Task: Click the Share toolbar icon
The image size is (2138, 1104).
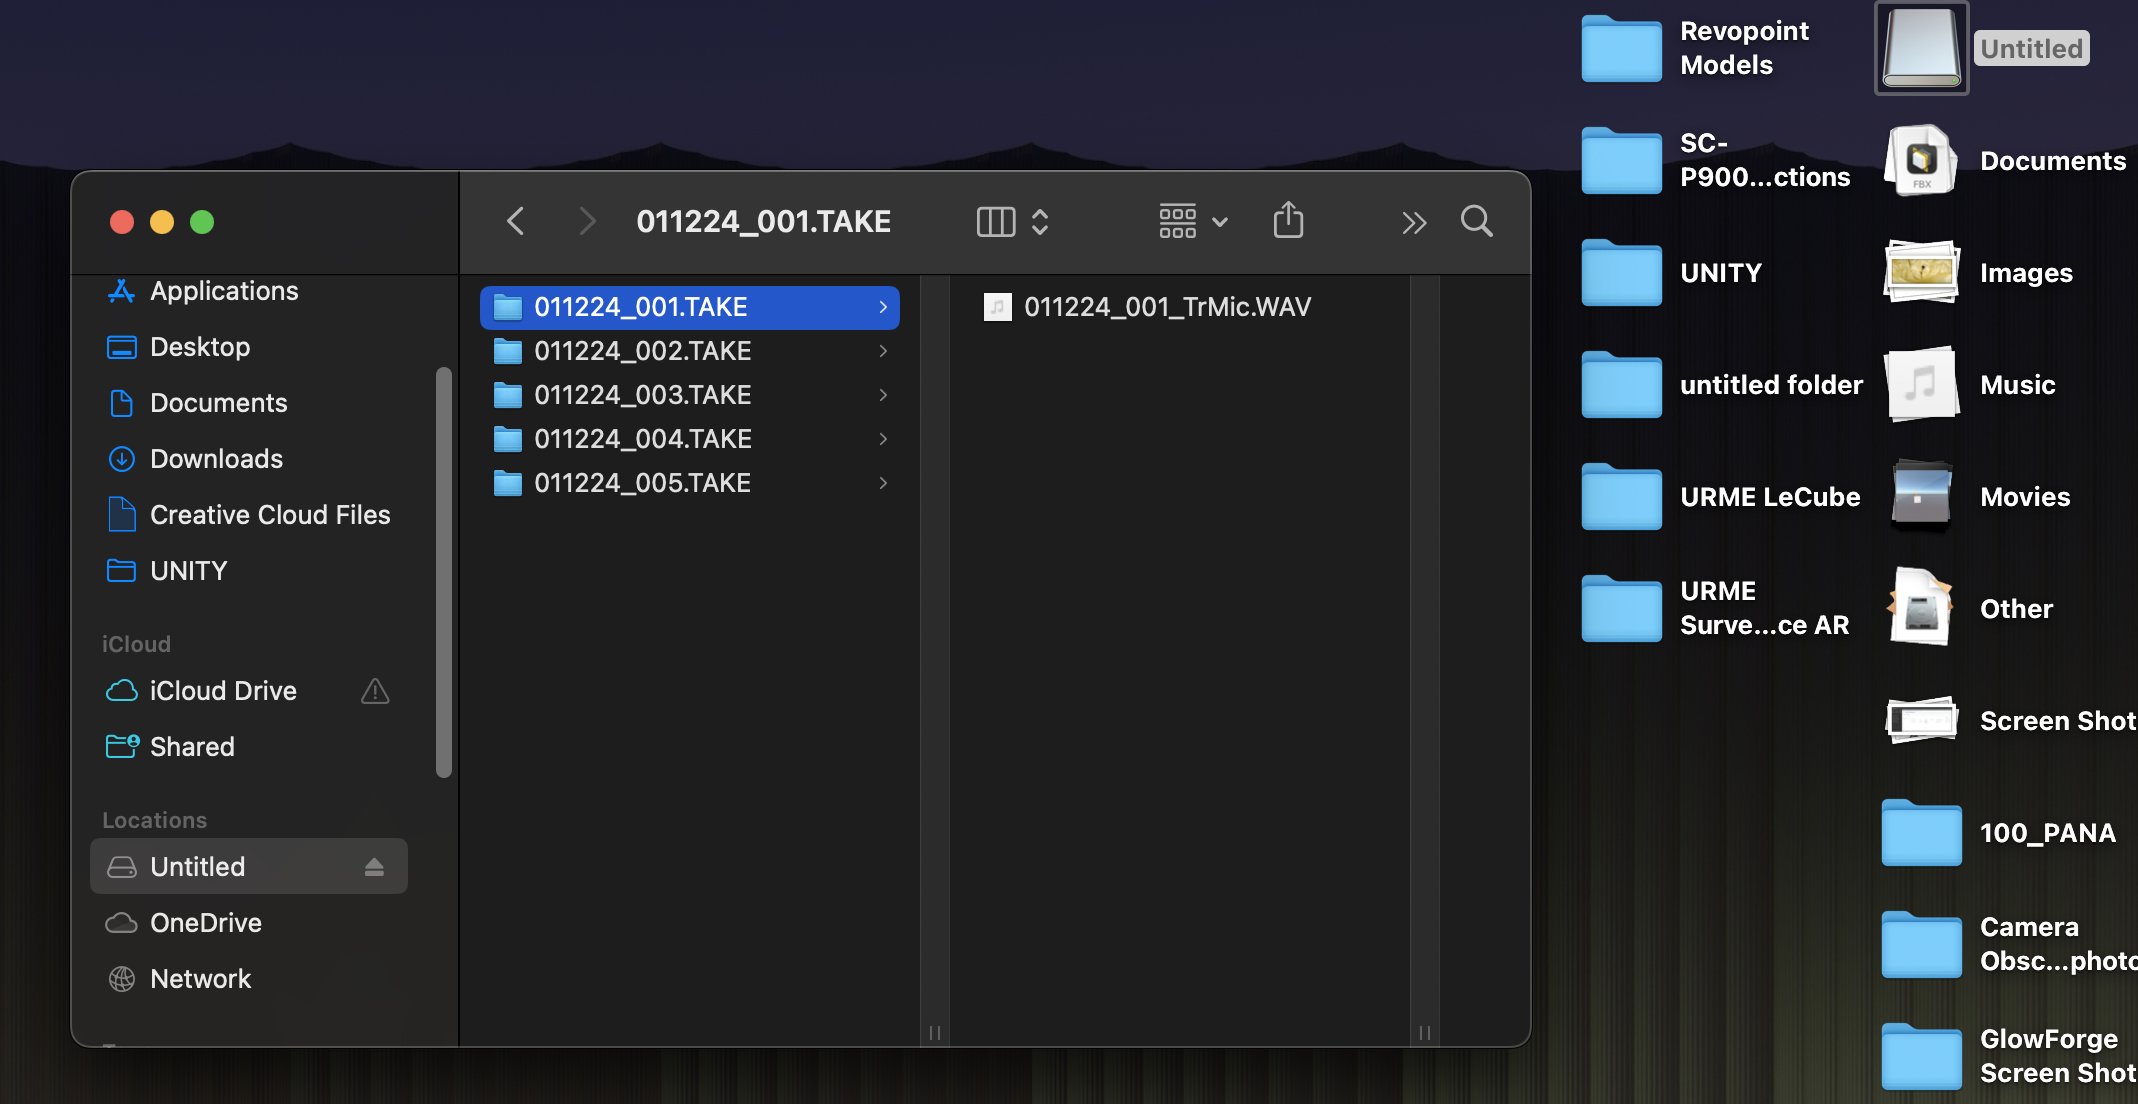Action: coord(1288,221)
